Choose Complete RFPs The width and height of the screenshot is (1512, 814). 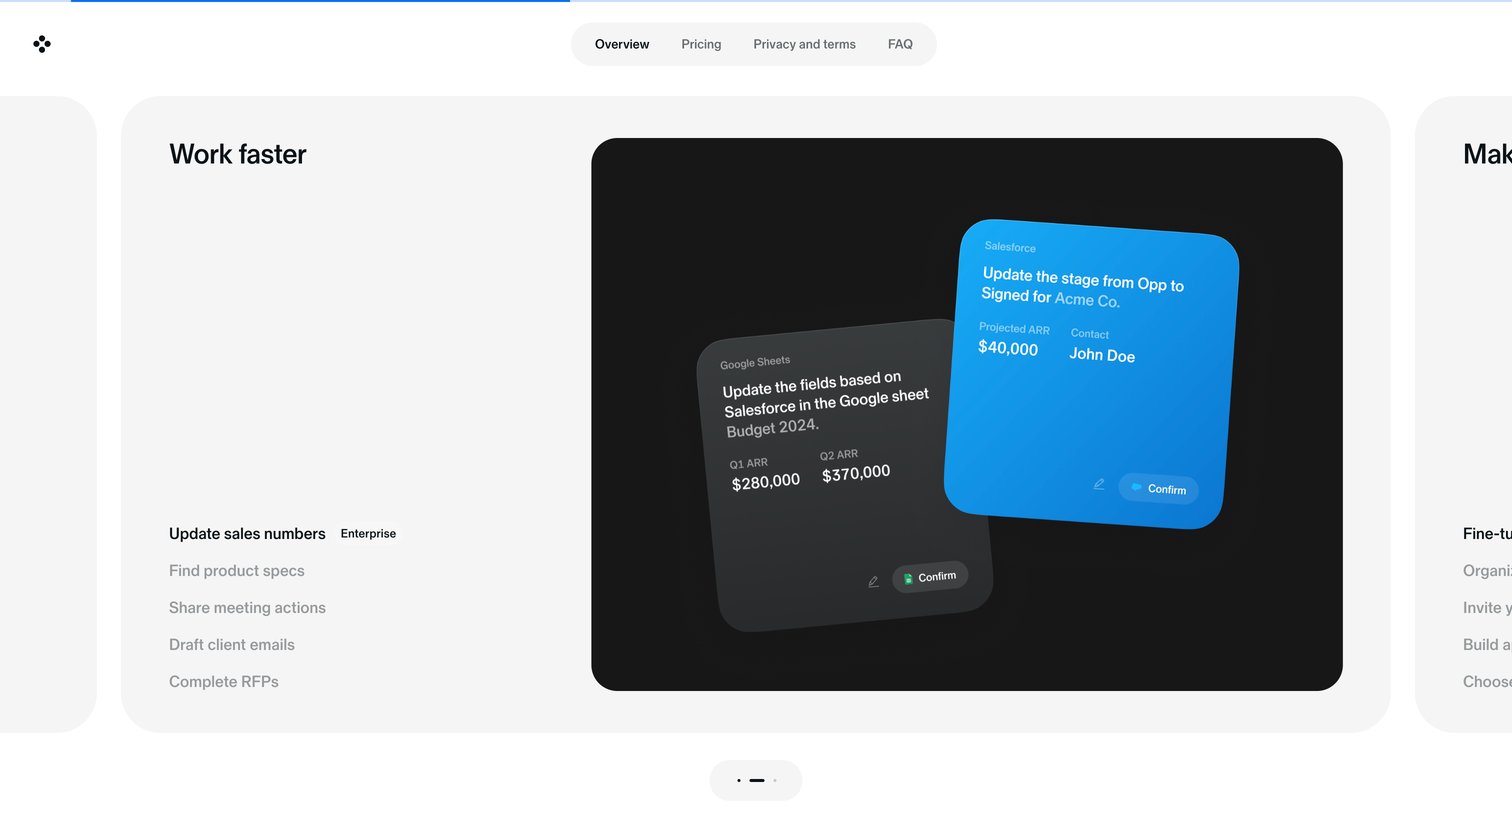click(x=224, y=682)
